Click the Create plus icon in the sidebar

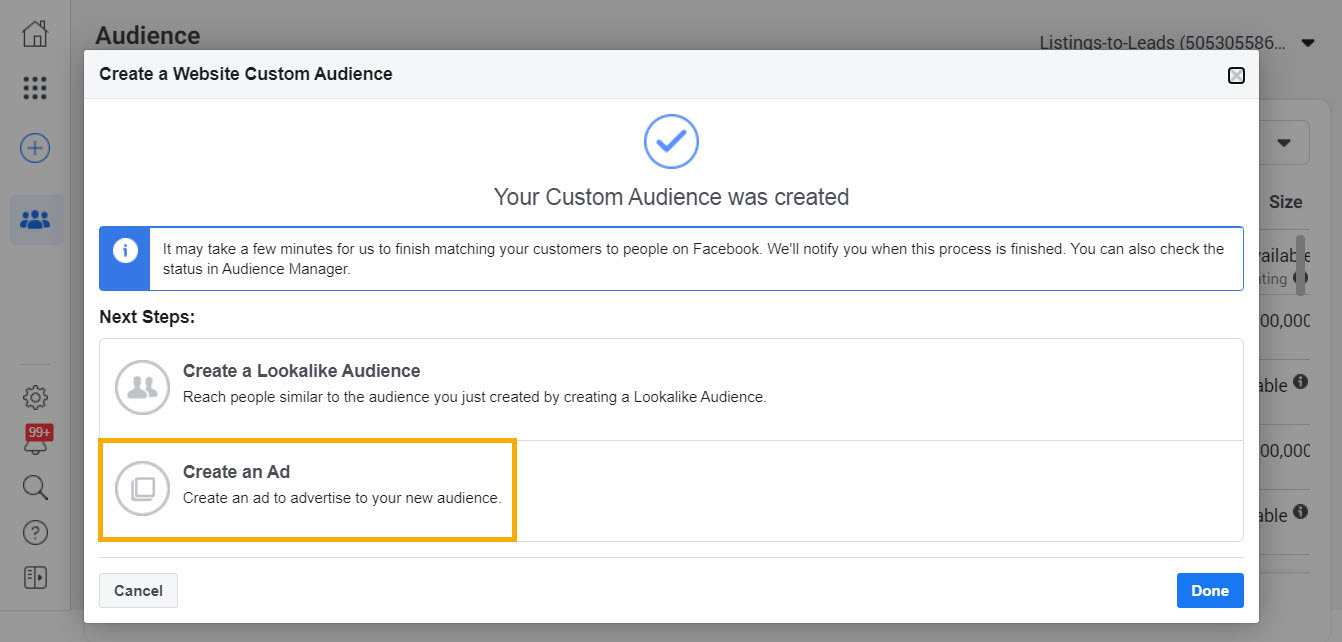tap(35, 147)
